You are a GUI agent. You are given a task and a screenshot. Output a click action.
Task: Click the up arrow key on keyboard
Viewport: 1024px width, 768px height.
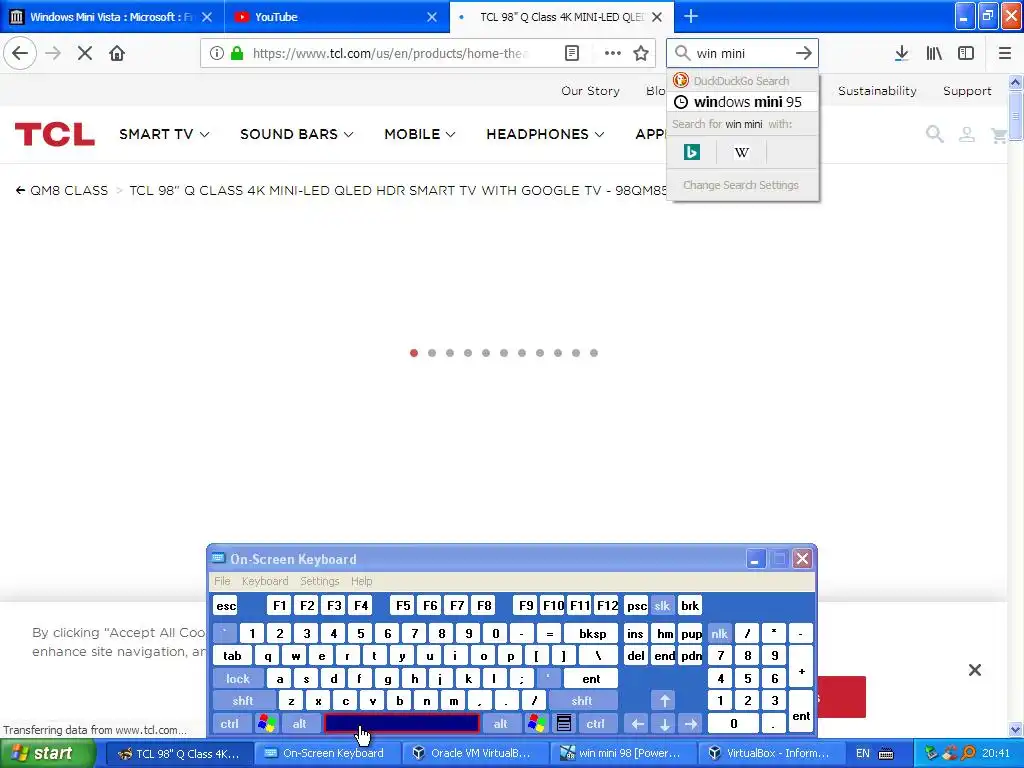(664, 701)
